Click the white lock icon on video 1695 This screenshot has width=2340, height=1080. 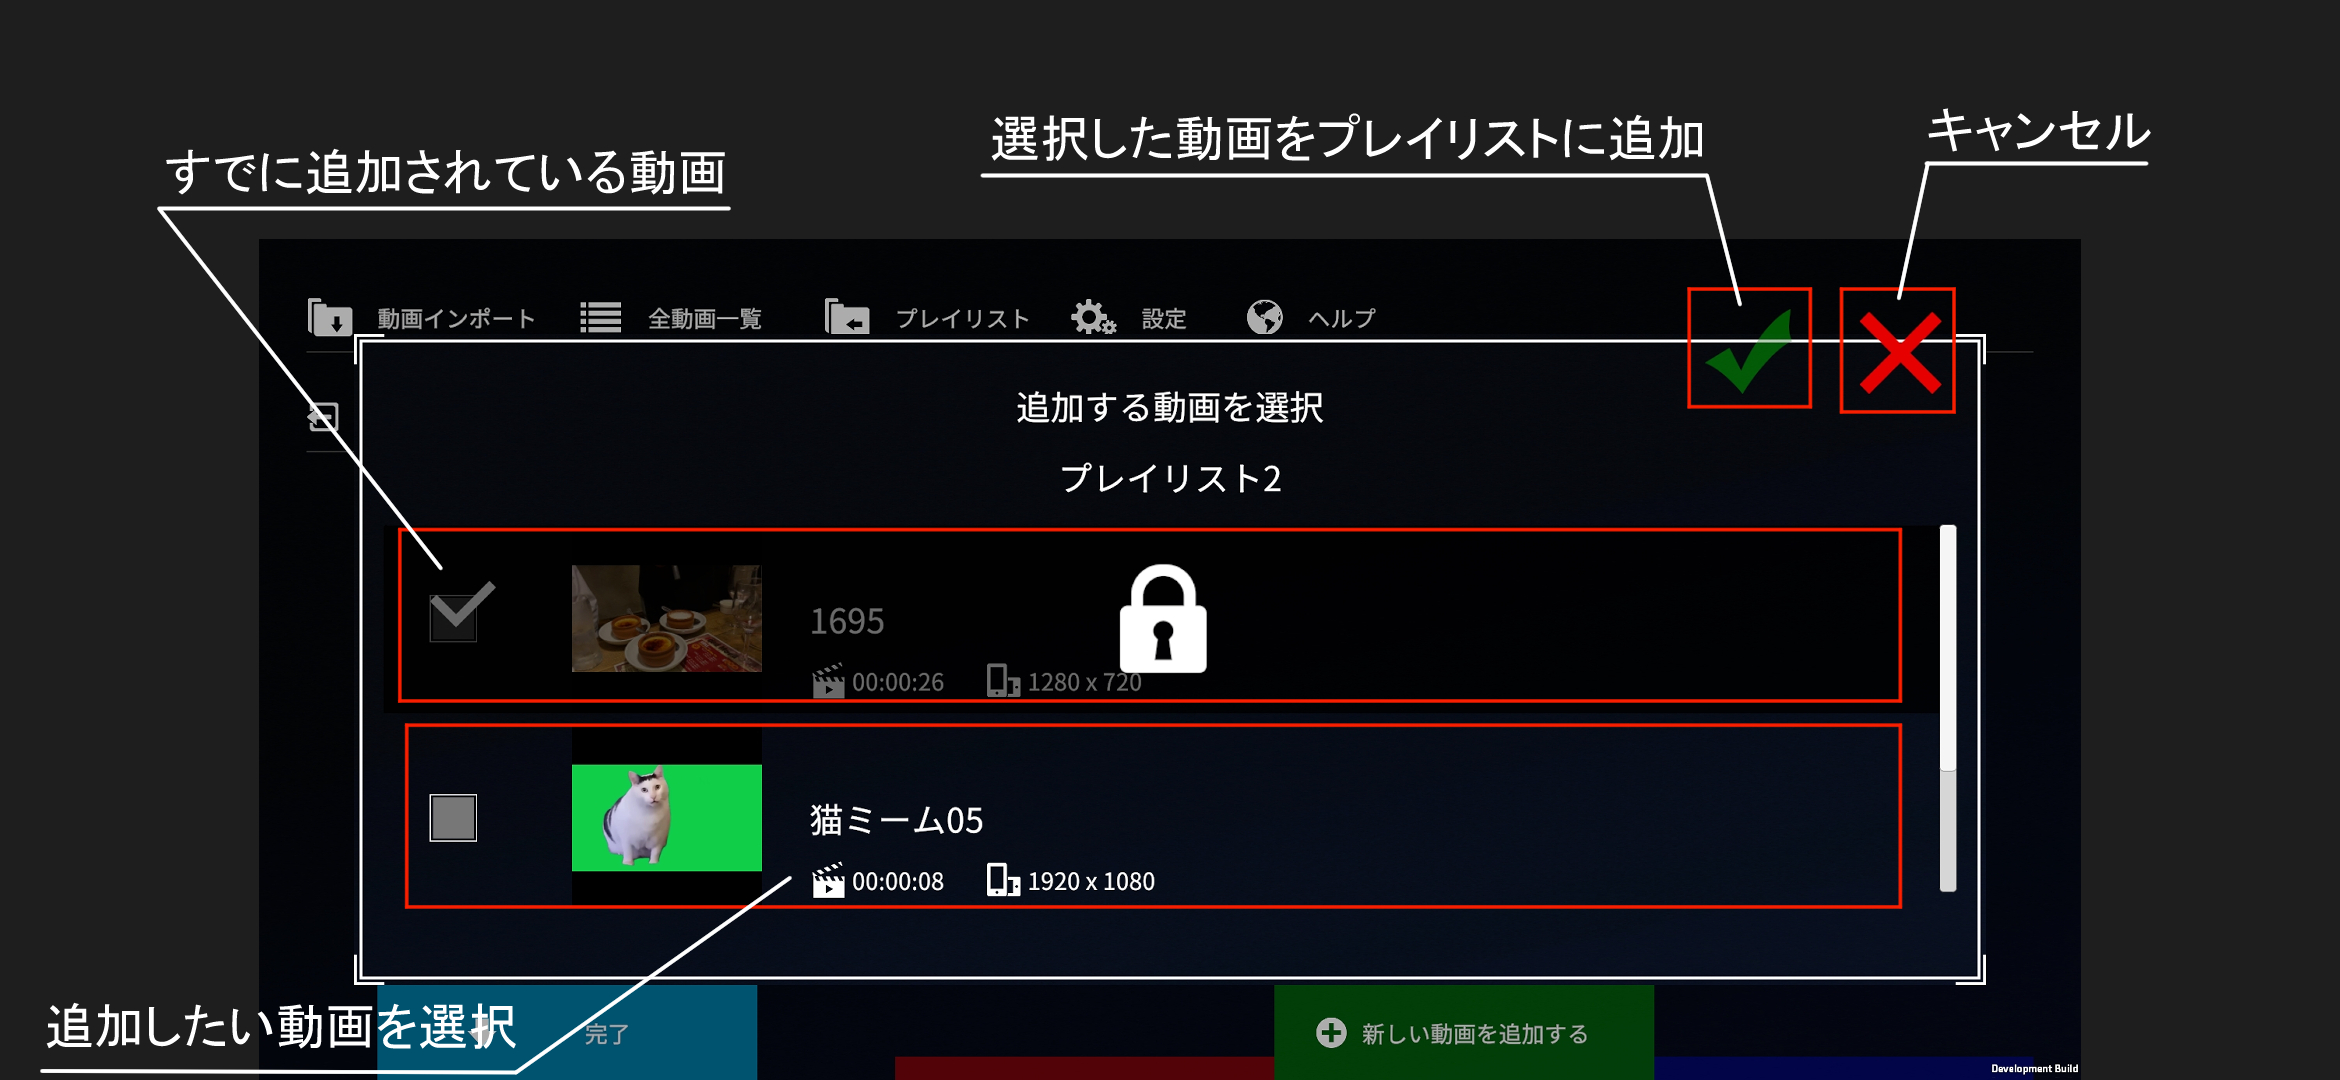pos(1163,619)
